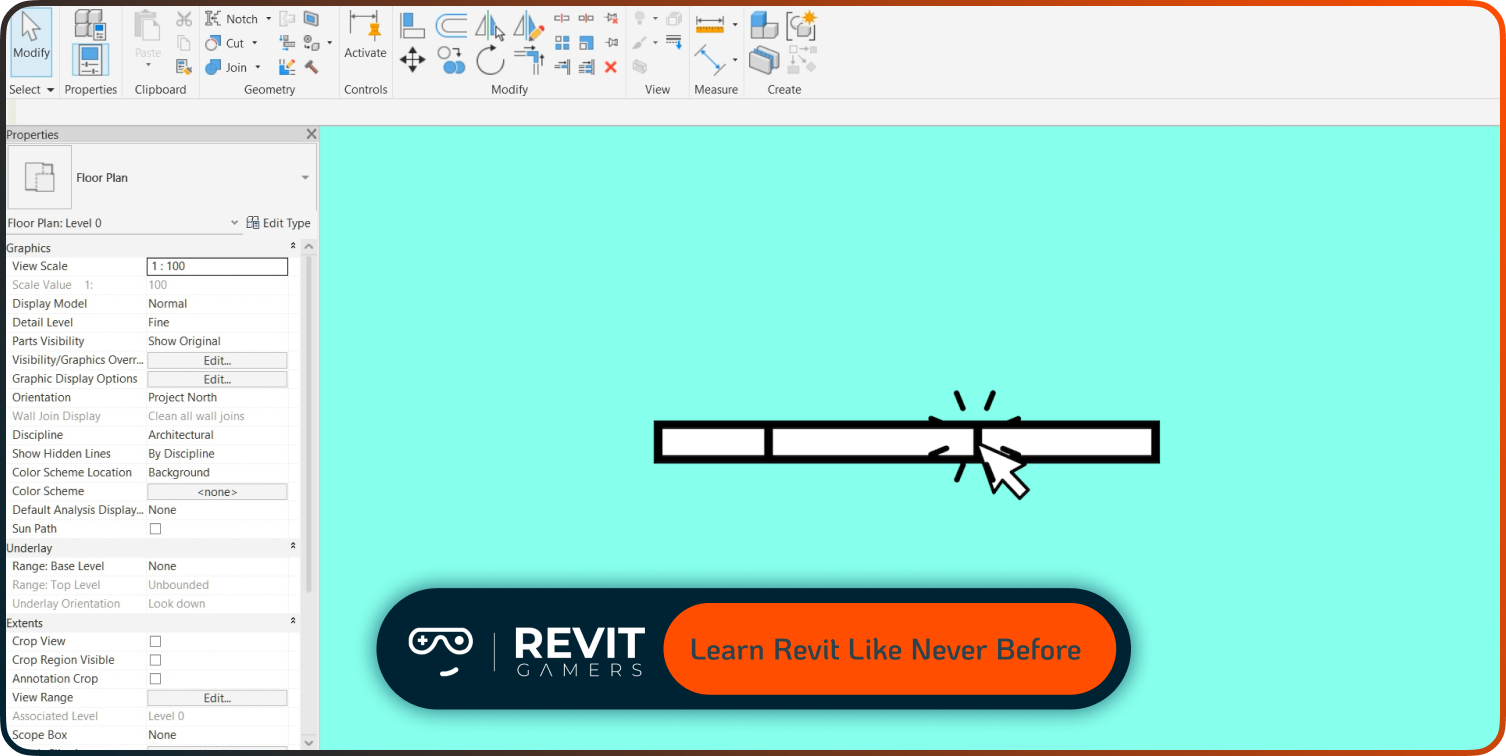
Task: Open the Cut geometry dropdown arrow
Action: 254,43
